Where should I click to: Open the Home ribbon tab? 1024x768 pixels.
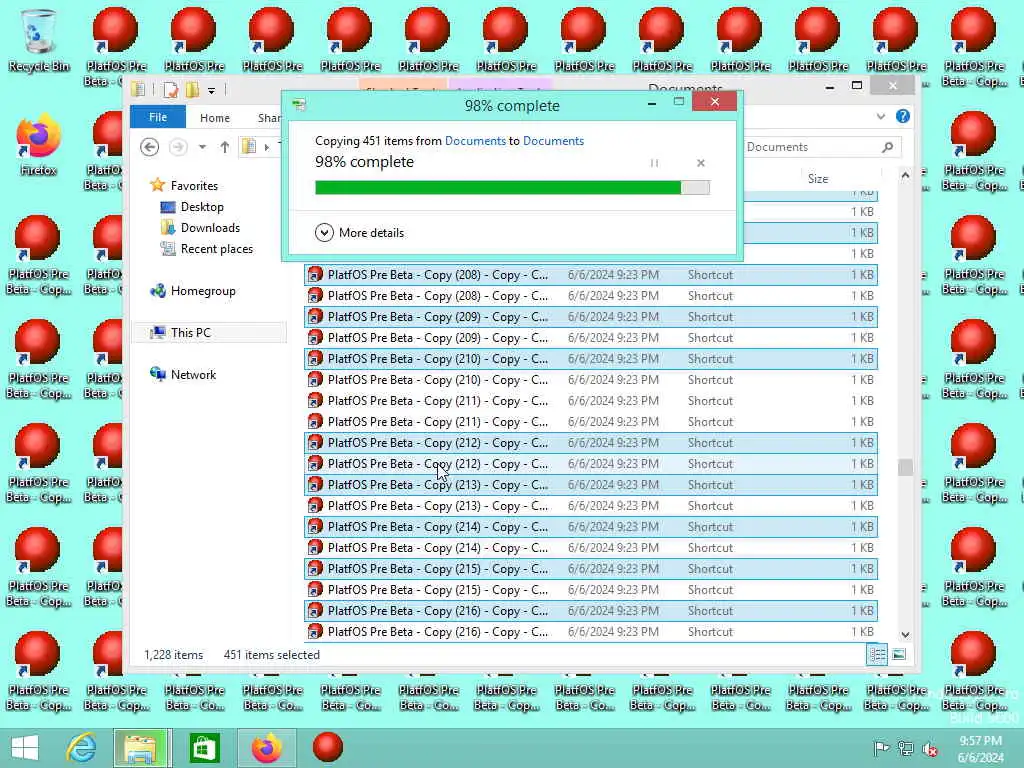click(215, 118)
